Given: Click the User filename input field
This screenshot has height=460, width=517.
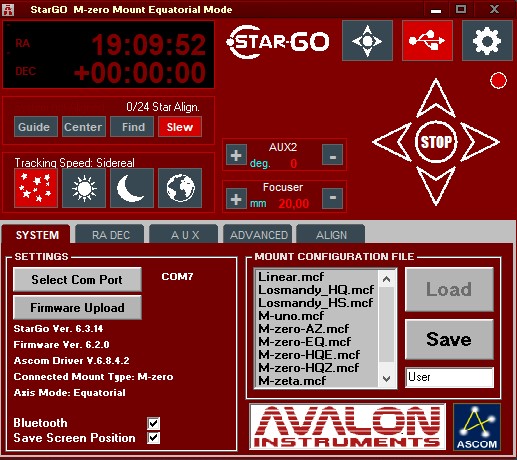Looking at the screenshot, I should click(x=449, y=377).
